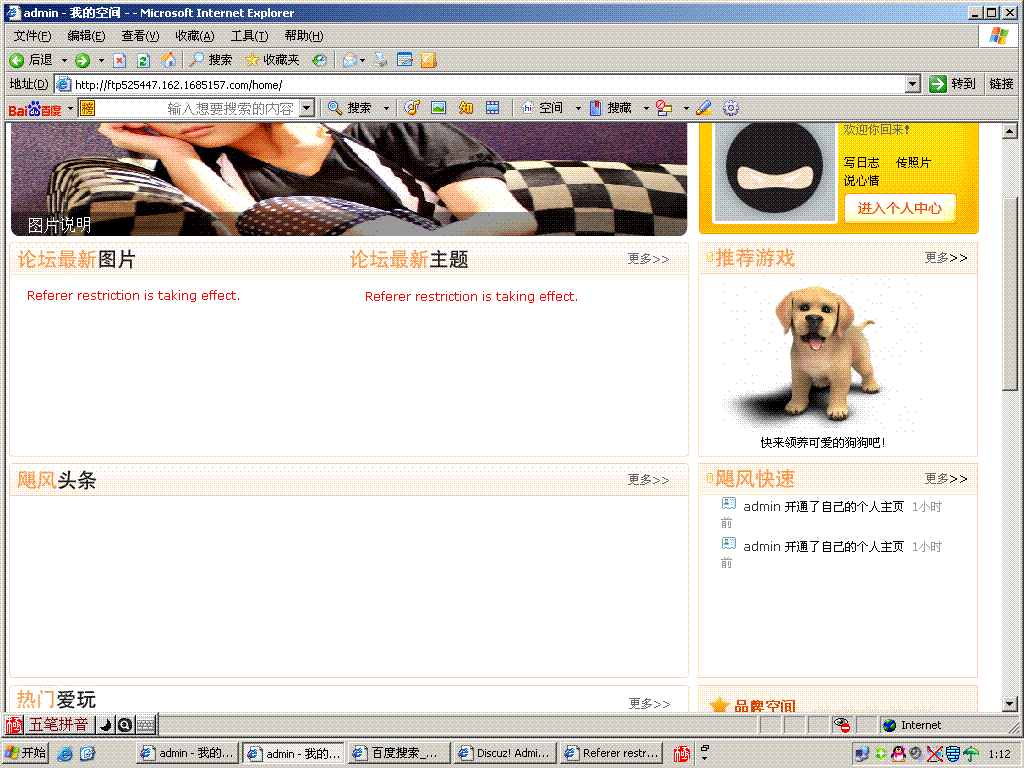Click the vertical scrollbar down arrow
1024x768 pixels.
[x=1010, y=705]
